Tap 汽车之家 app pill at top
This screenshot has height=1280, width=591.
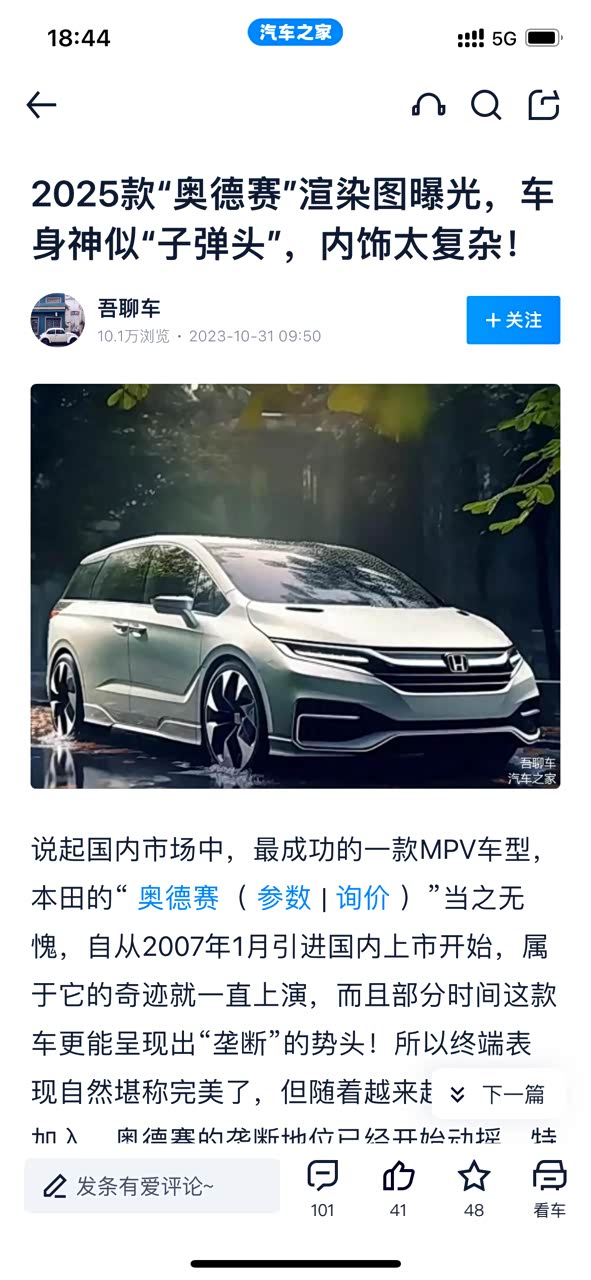295,33
